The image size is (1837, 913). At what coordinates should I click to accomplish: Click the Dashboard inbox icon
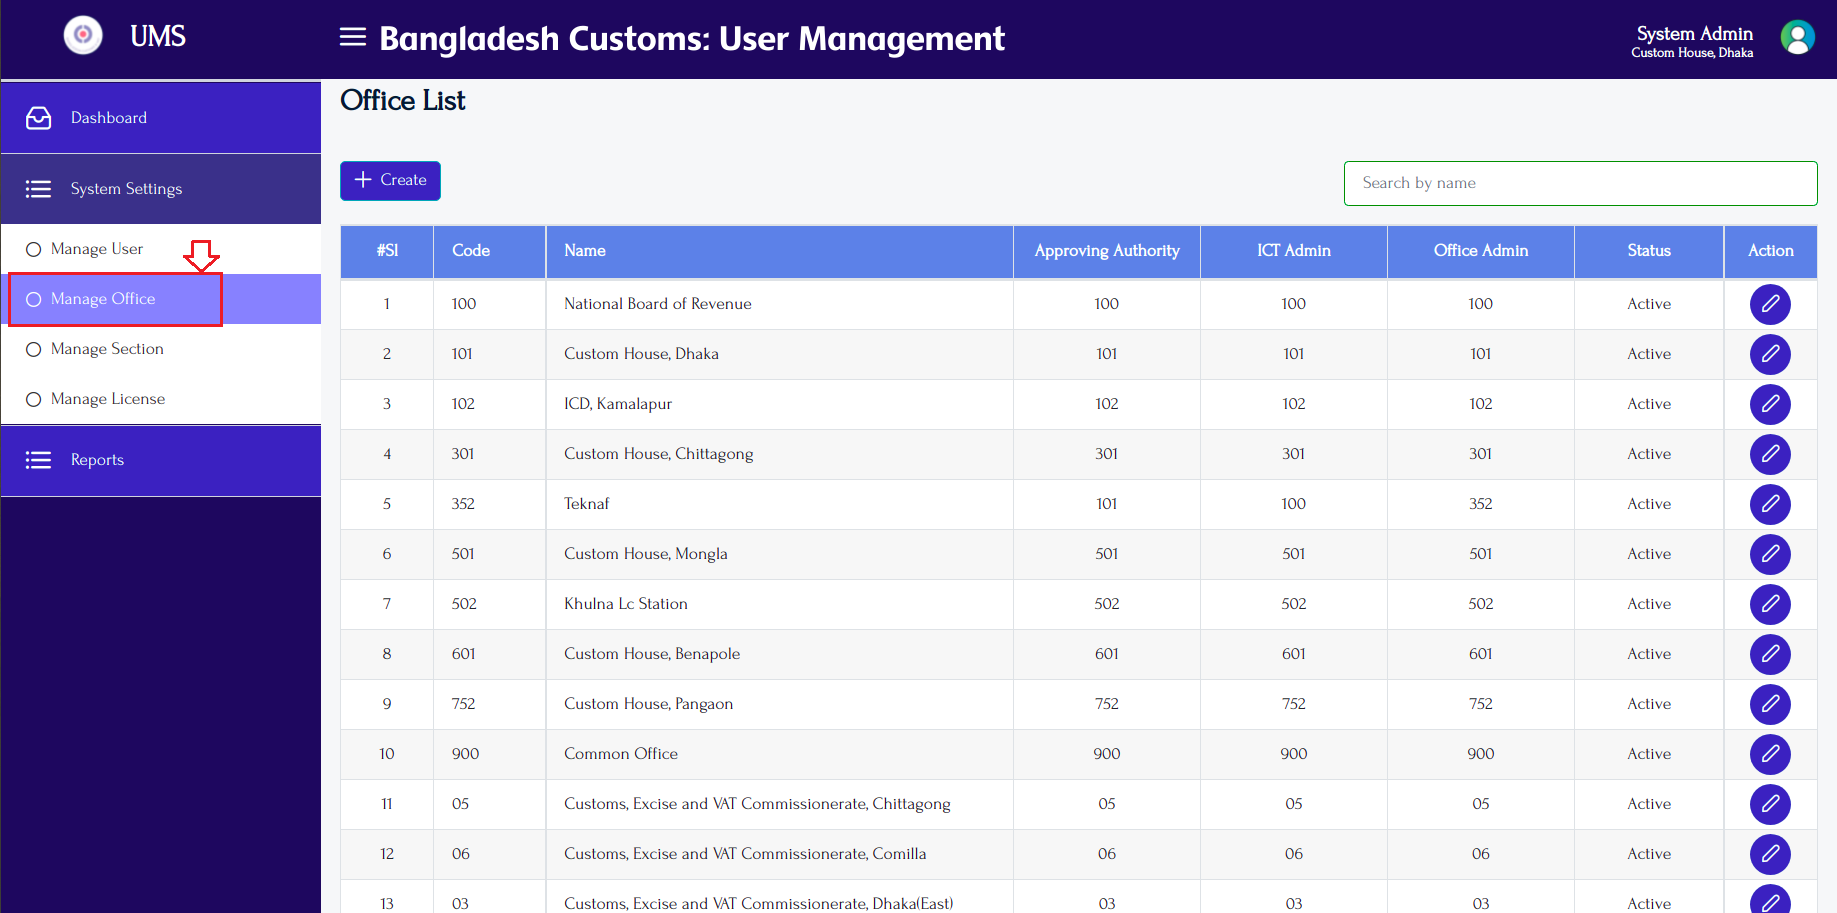click(x=38, y=118)
